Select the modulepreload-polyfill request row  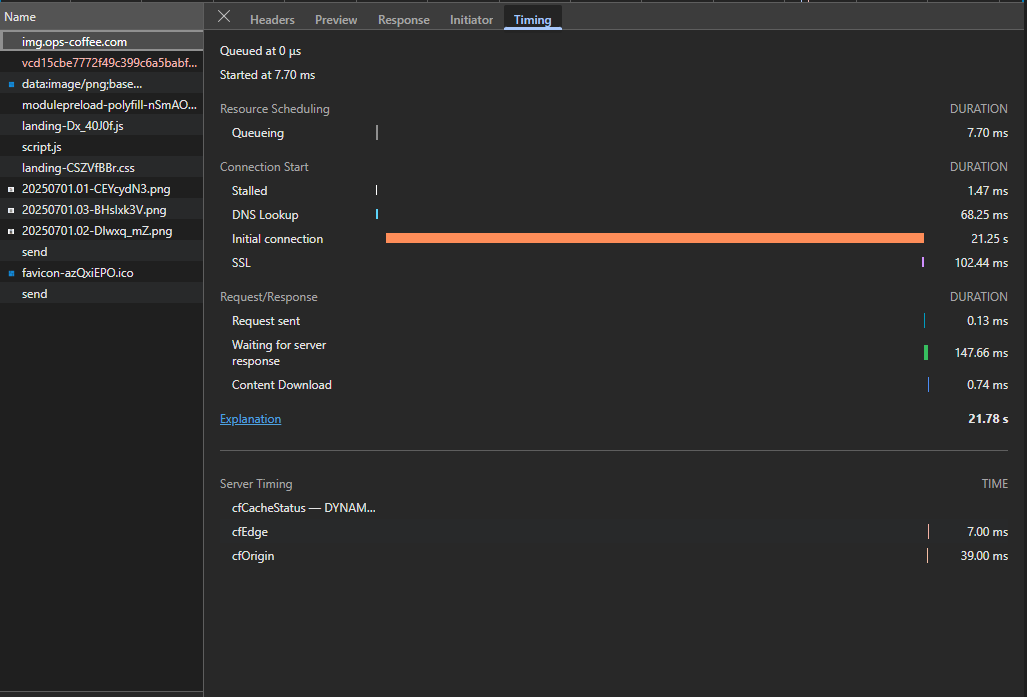pos(108,105)
